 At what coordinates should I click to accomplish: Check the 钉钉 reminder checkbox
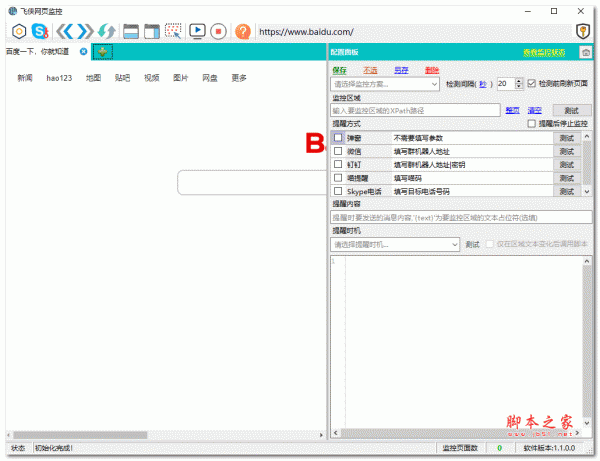click(338, 165)
